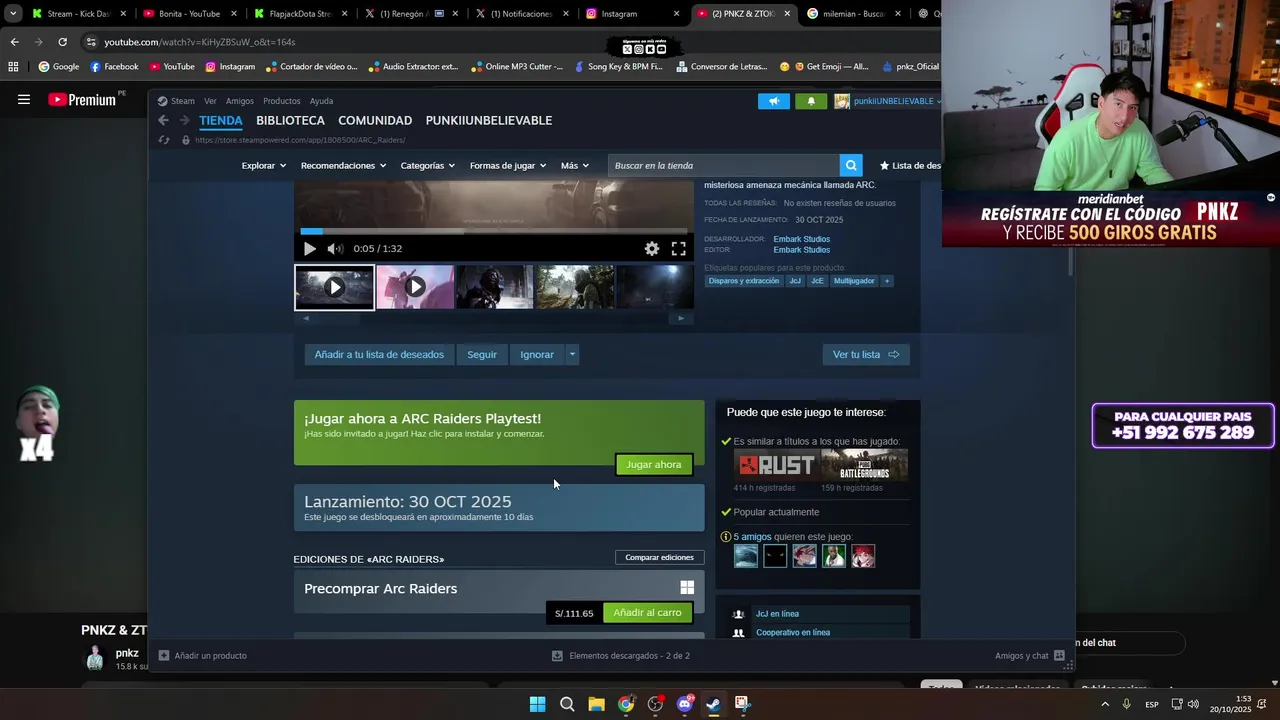The height and width of the screenshot is (720, 1280).
Task: Open the Ayuda menu in Steam
Action: pyautogui.click(x=321, y=101)
